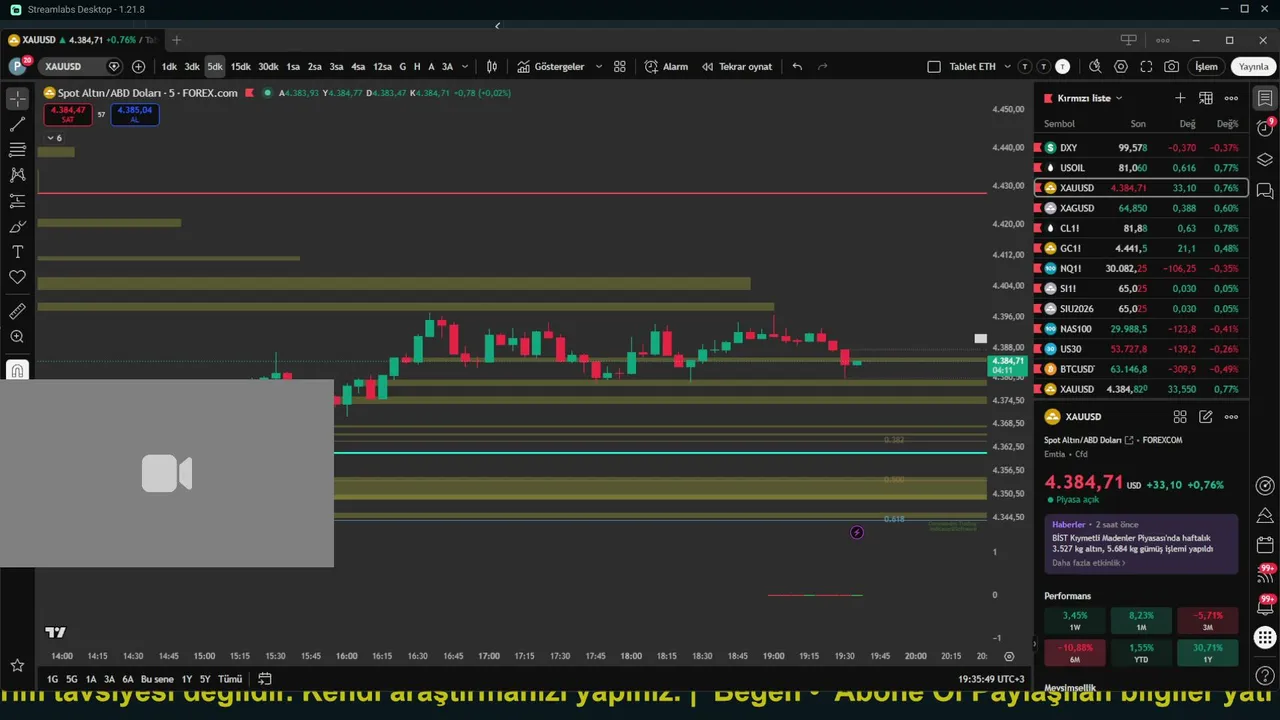
Task: Click the SAT 4.384,47 sell button
Action: coord(68,114)
